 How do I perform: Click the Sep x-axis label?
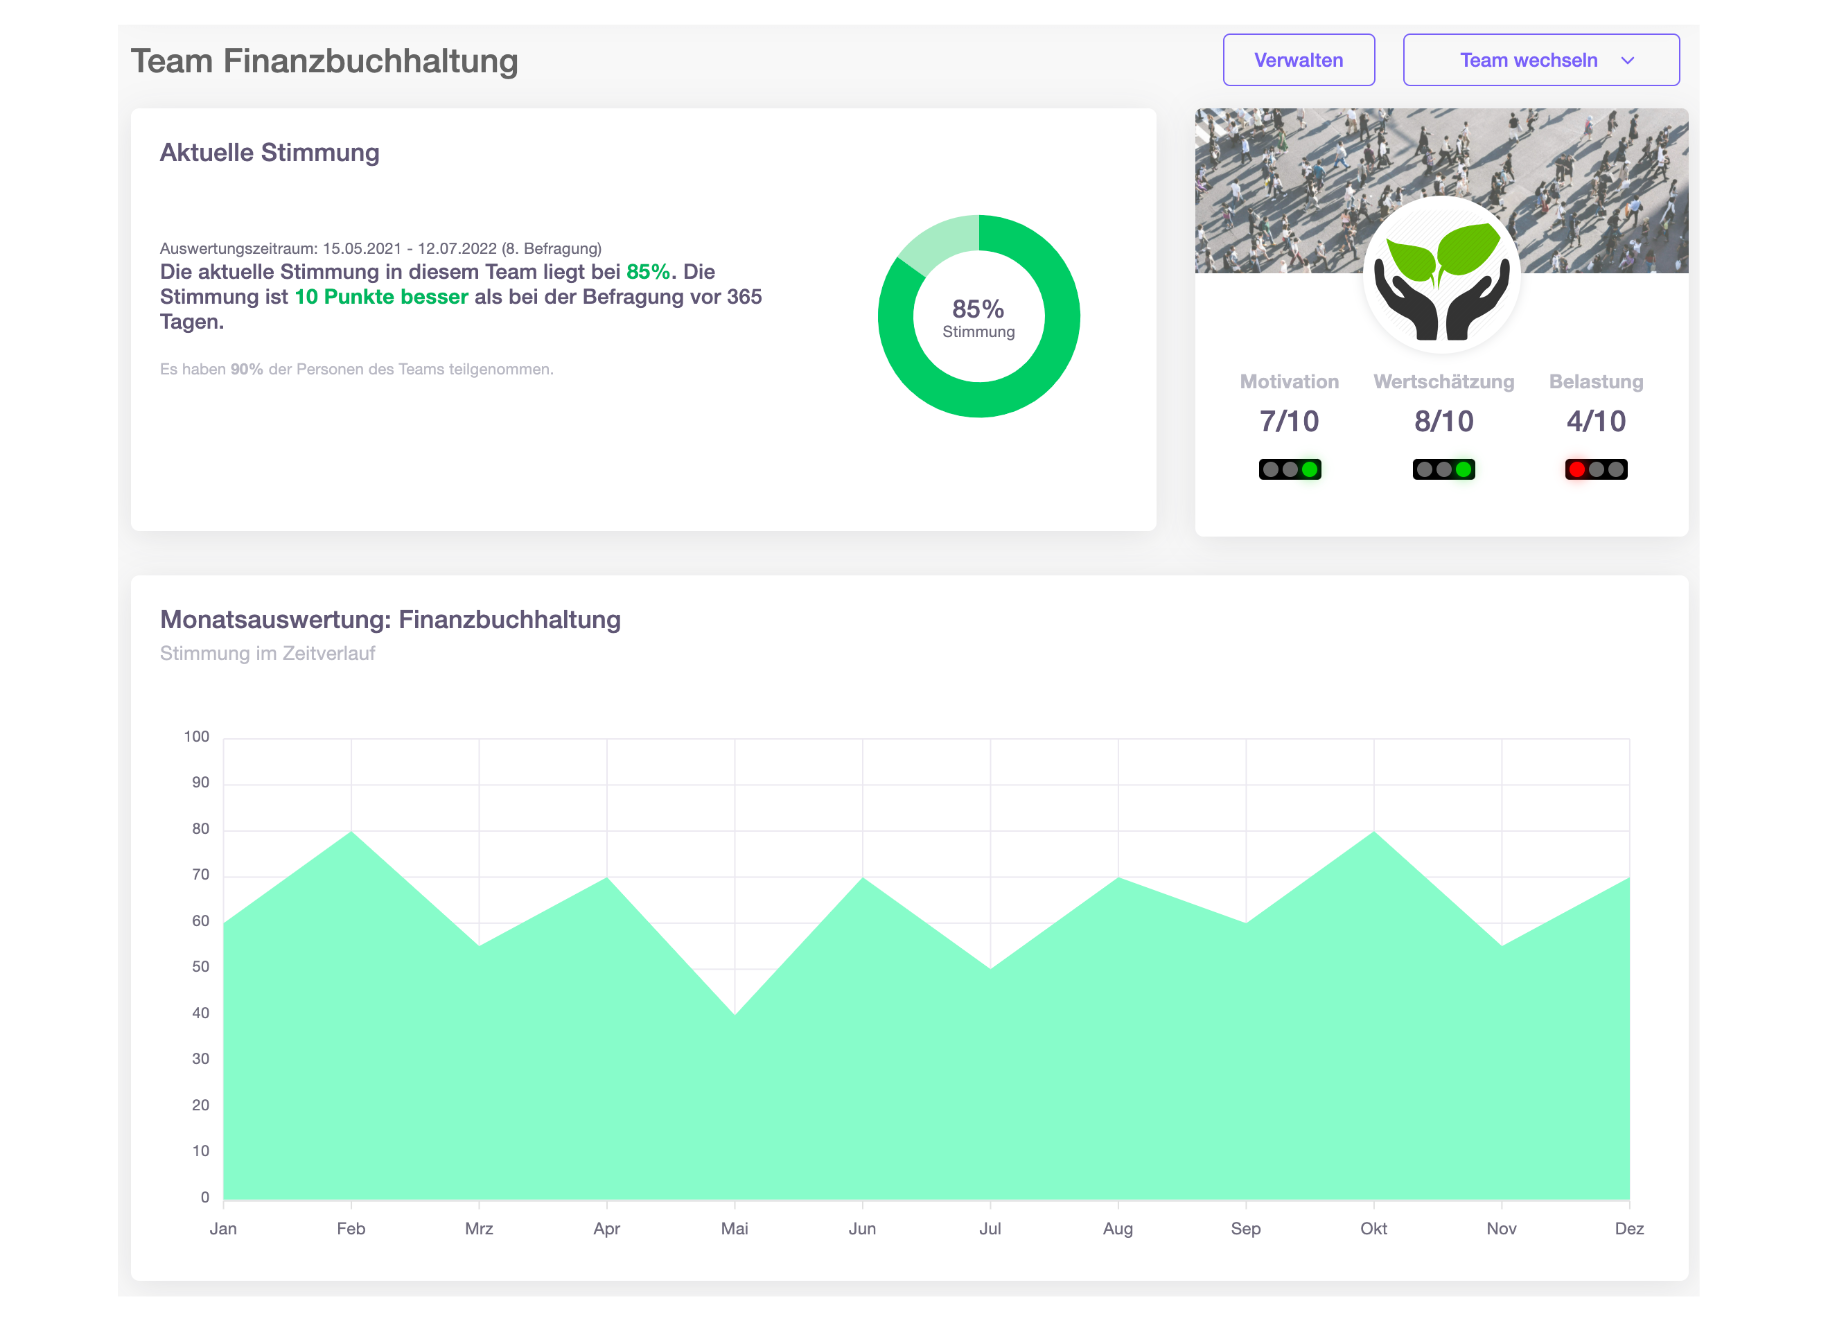(1246, 1229)
